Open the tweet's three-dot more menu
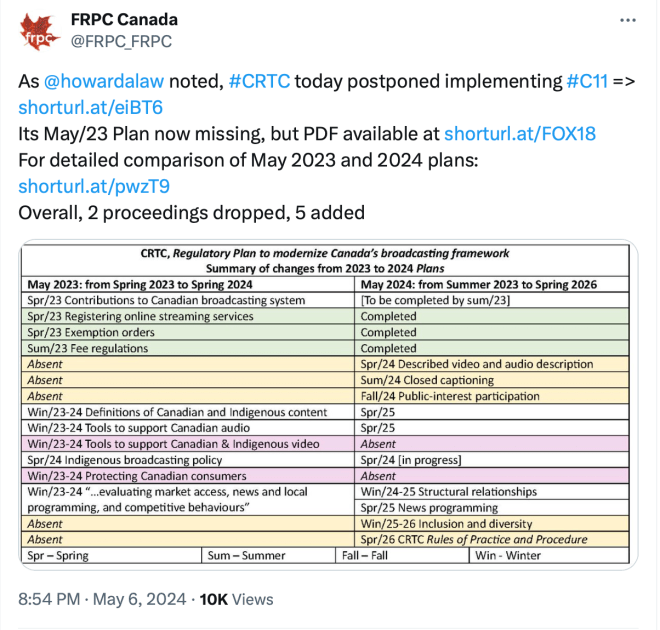Screen dimensions: 660x630 click(x=626, y=21)
